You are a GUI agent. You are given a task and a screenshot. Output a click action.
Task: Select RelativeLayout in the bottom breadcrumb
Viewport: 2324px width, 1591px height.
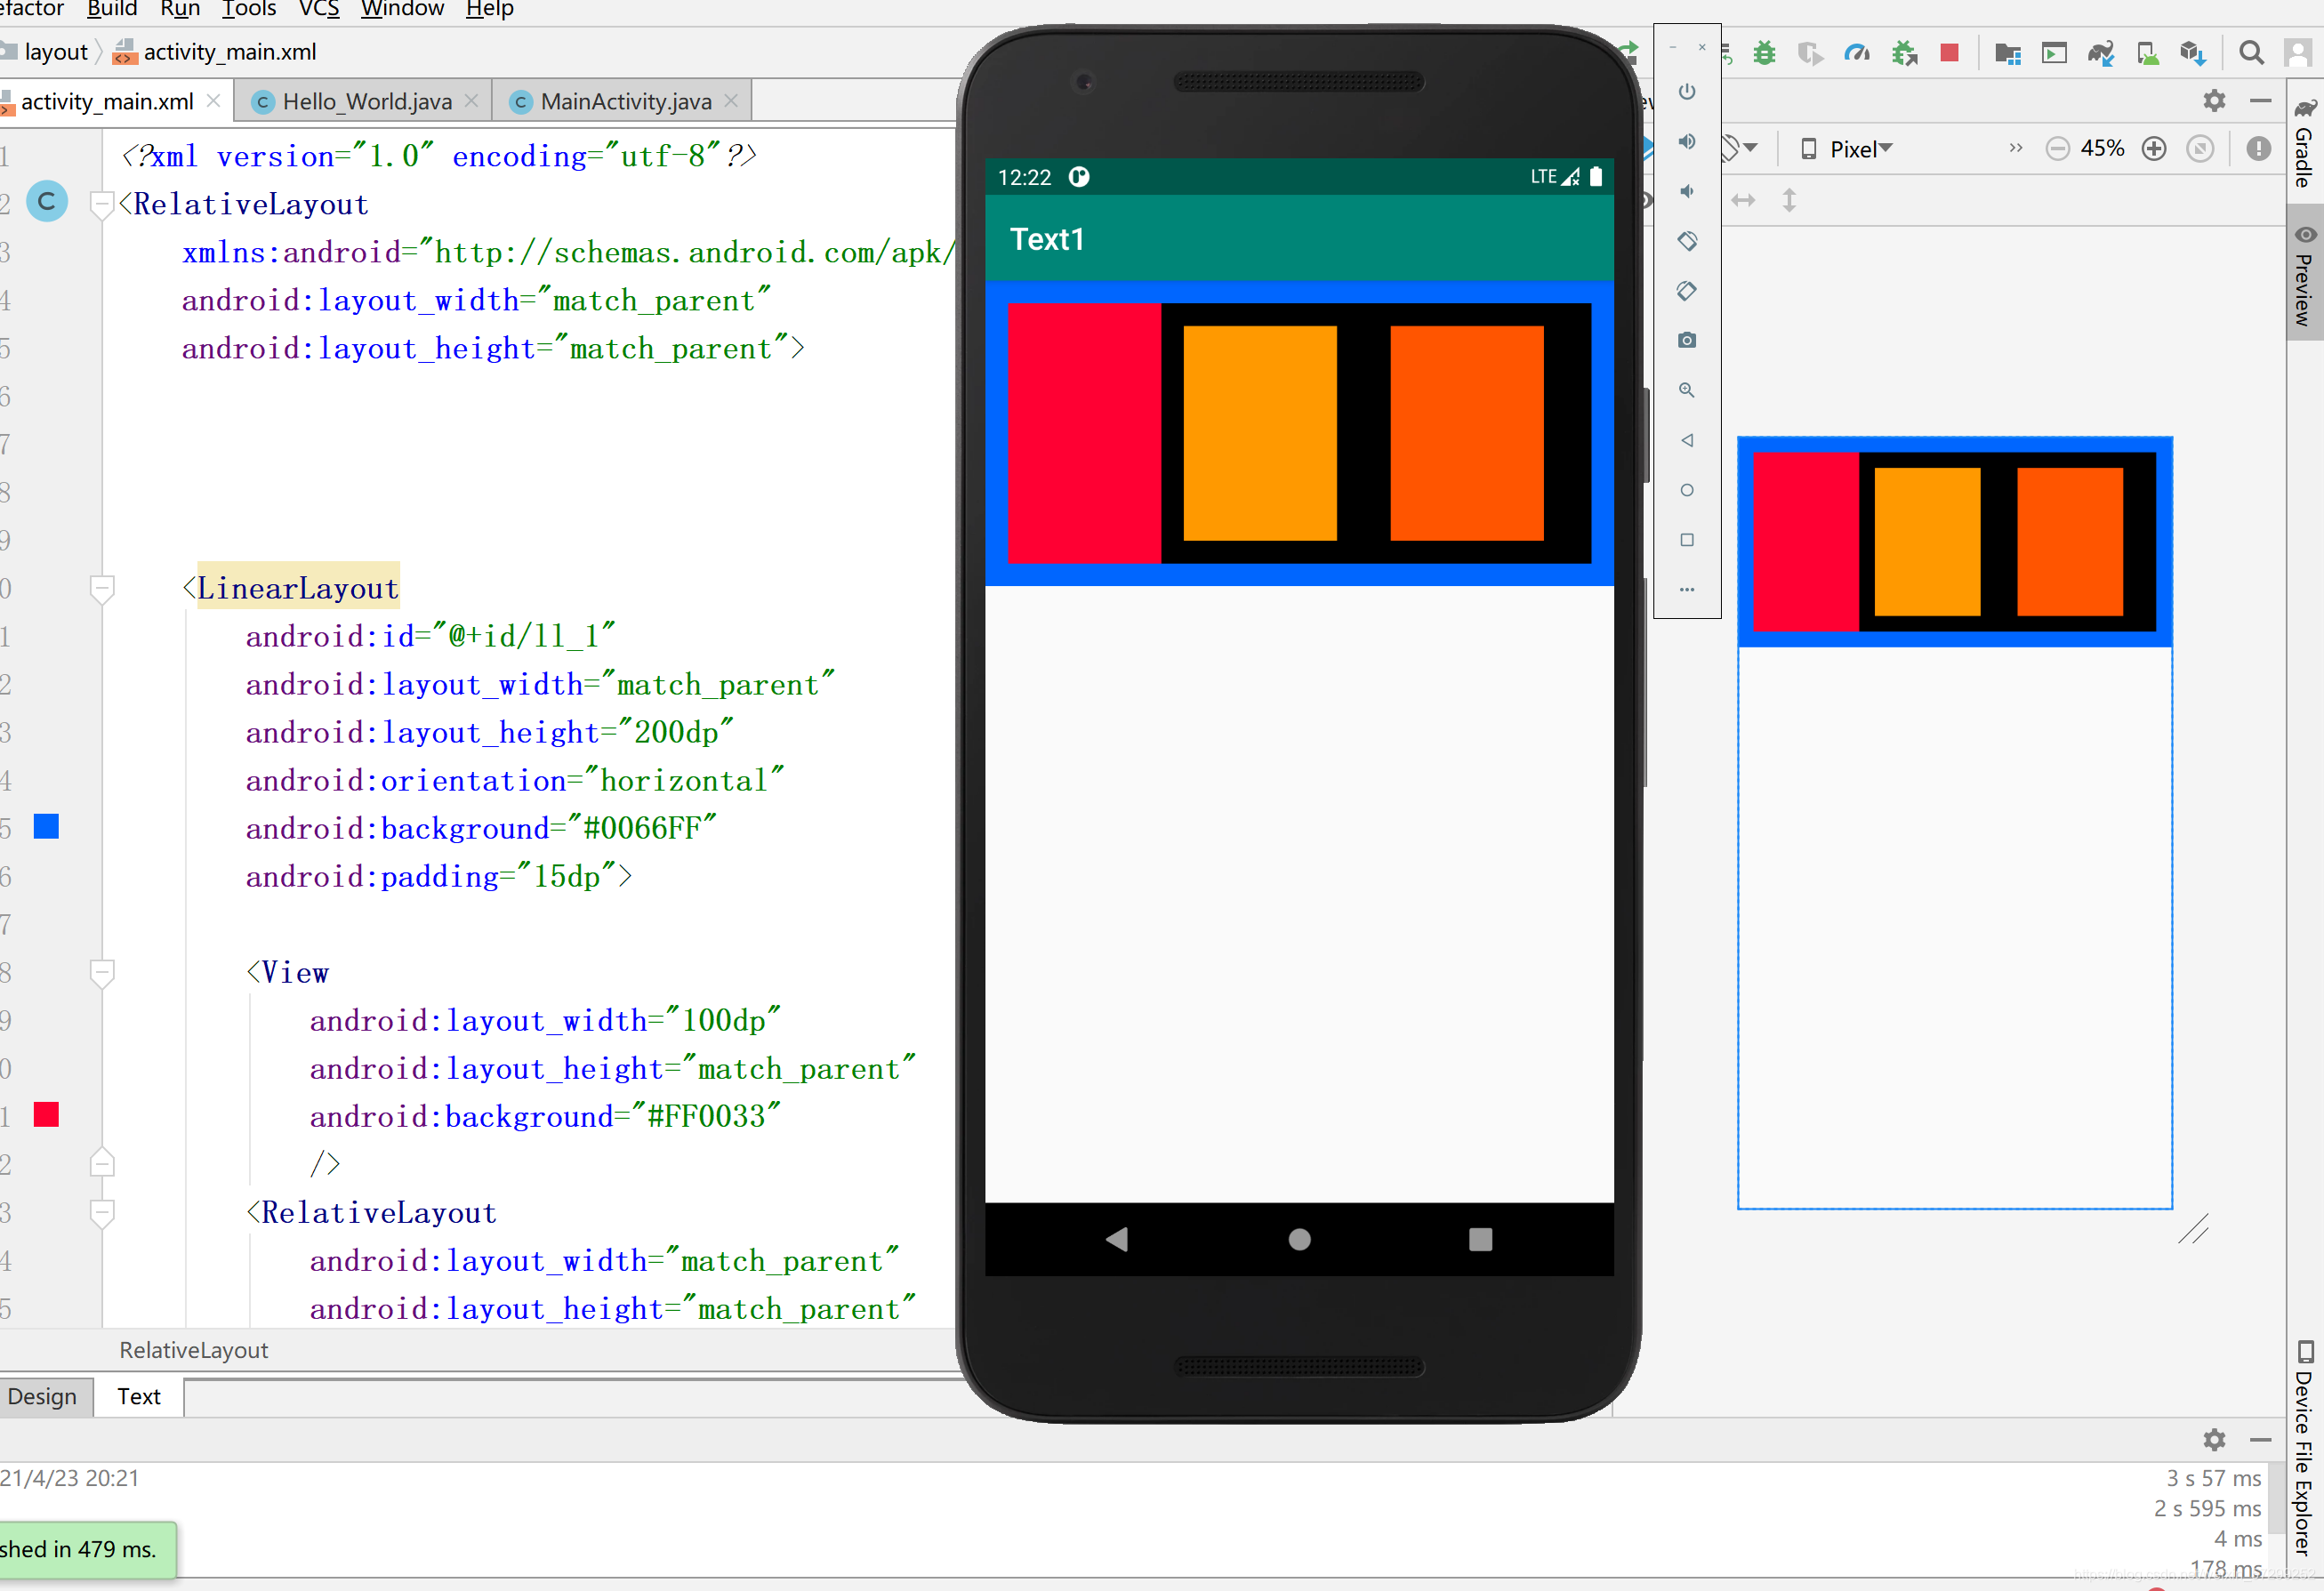tap(193, 1350)
